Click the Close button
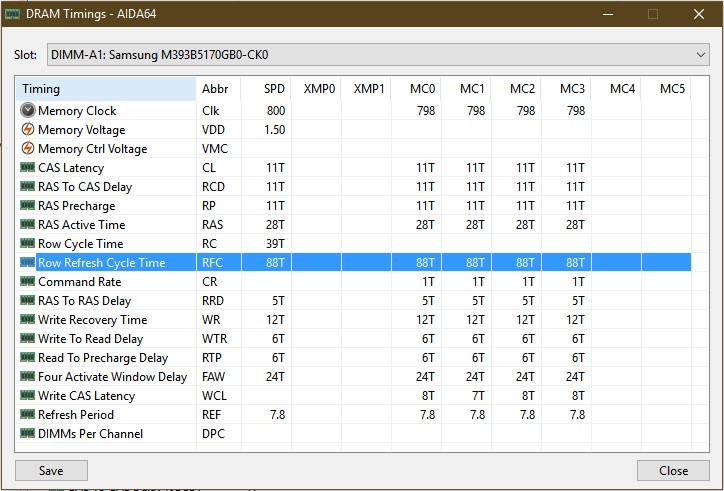Screen dimensions: 724x491 click(x=673, y=471)
